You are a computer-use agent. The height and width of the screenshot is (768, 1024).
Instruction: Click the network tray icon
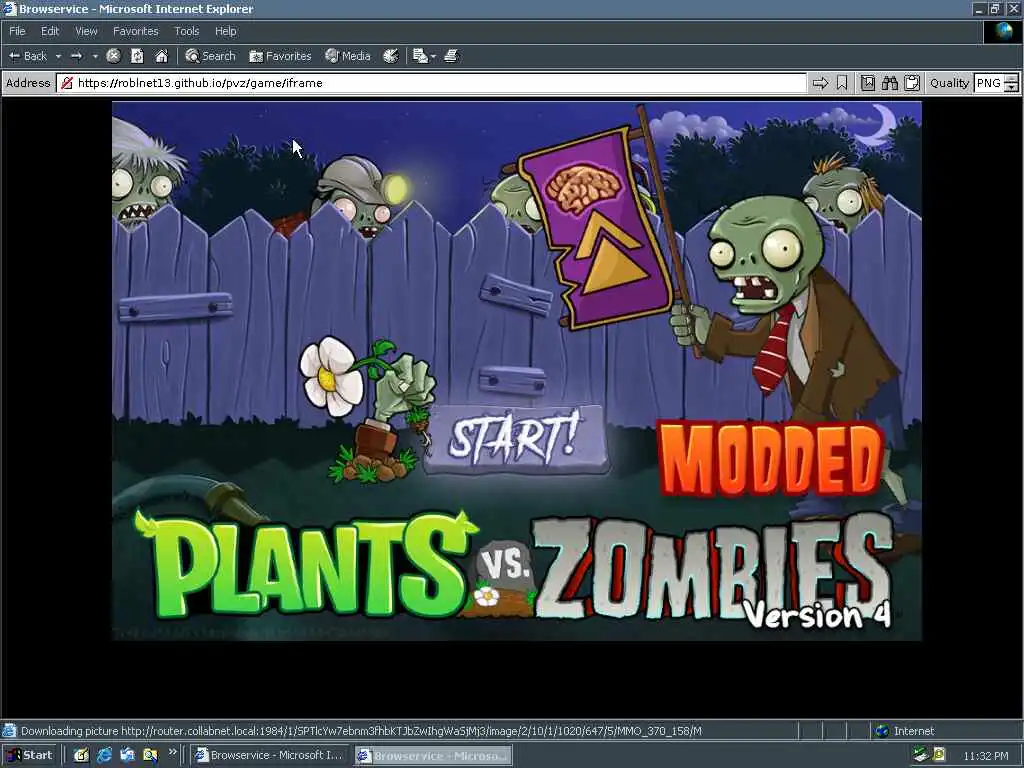[920, 755]
